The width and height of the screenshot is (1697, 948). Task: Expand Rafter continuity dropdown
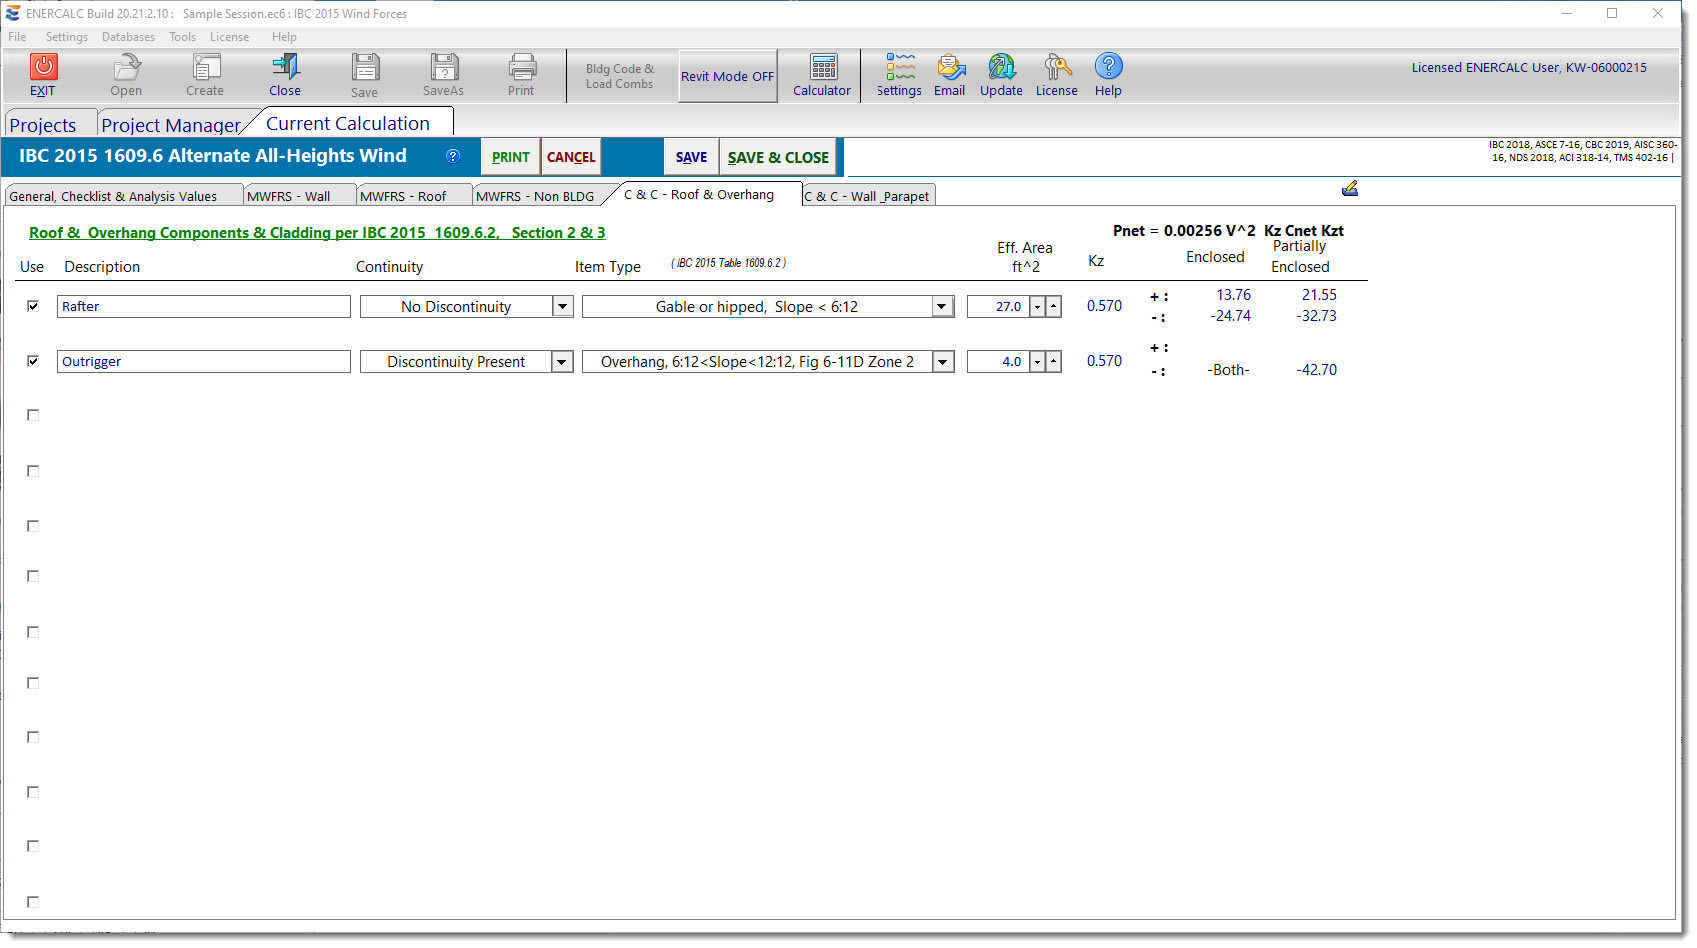(563, 307)
